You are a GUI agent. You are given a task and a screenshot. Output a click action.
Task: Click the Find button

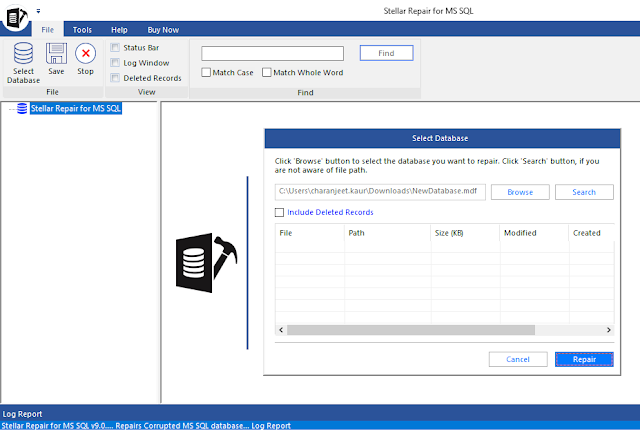pos(387,53)
